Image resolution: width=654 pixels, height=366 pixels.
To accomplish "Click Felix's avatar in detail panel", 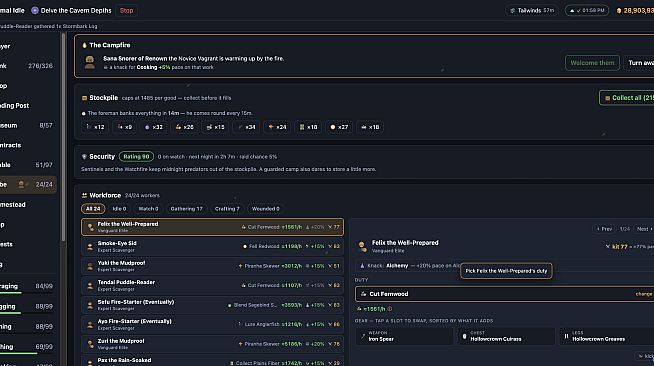I will pyautogui.click(x=362, y=247).
